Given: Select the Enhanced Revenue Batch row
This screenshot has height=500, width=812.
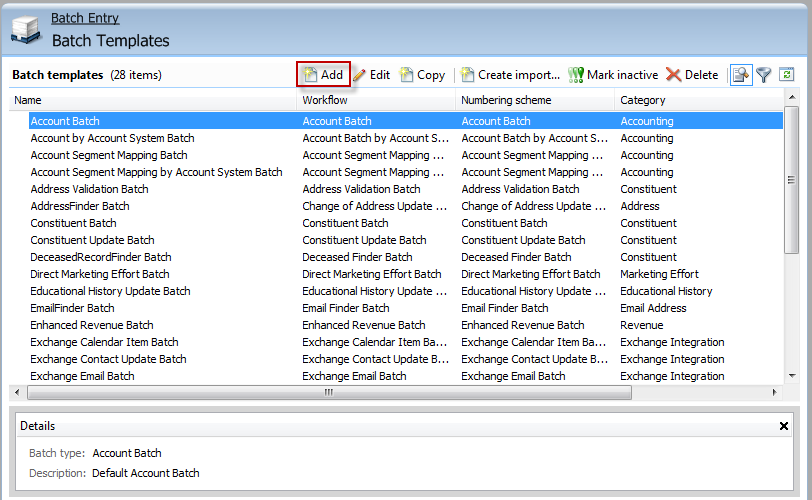Looking at the screenshot, I should point(92,325).
